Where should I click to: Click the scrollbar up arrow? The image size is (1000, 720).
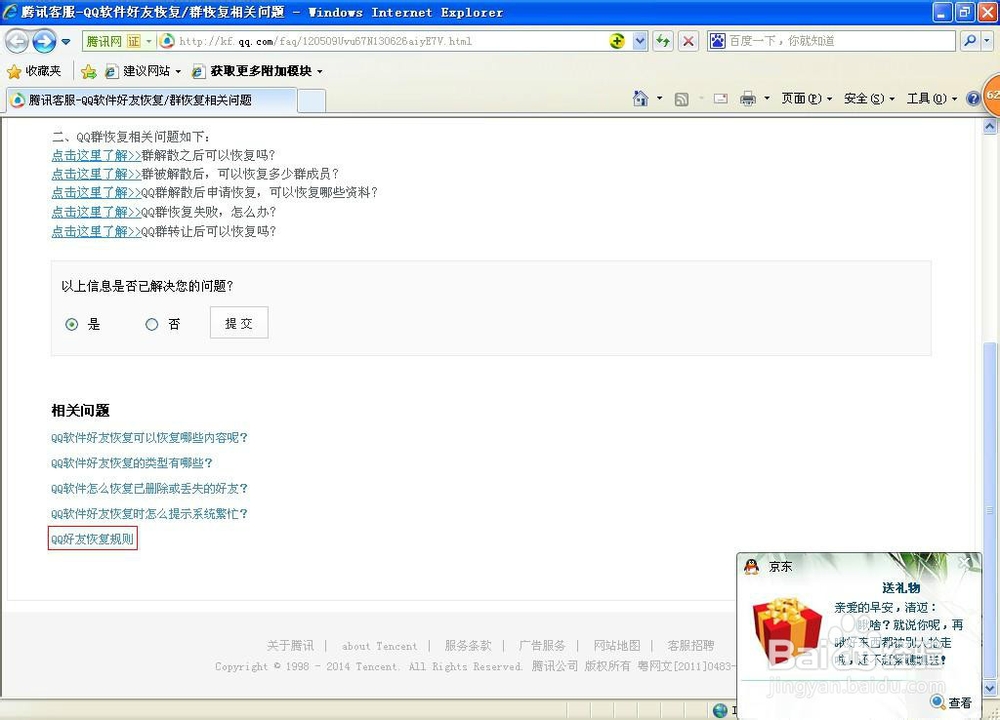point(990,126)
